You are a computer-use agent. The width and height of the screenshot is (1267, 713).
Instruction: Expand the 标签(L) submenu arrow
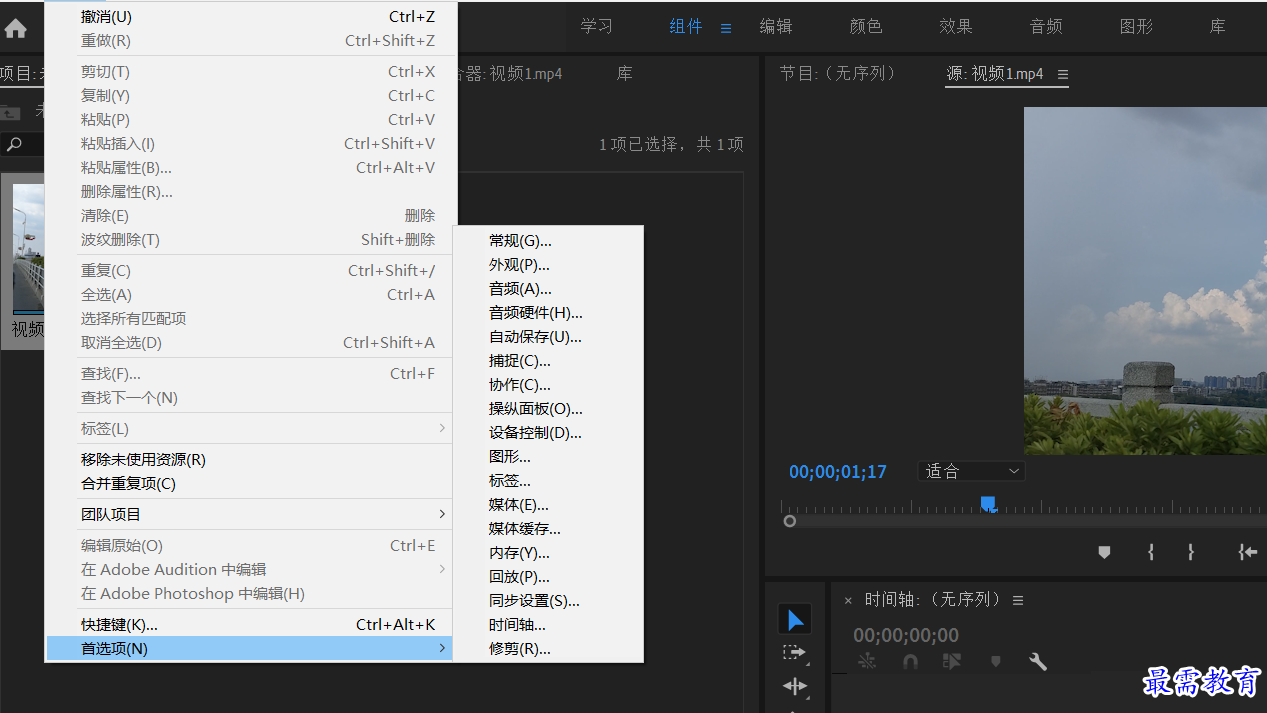point(442,428)
